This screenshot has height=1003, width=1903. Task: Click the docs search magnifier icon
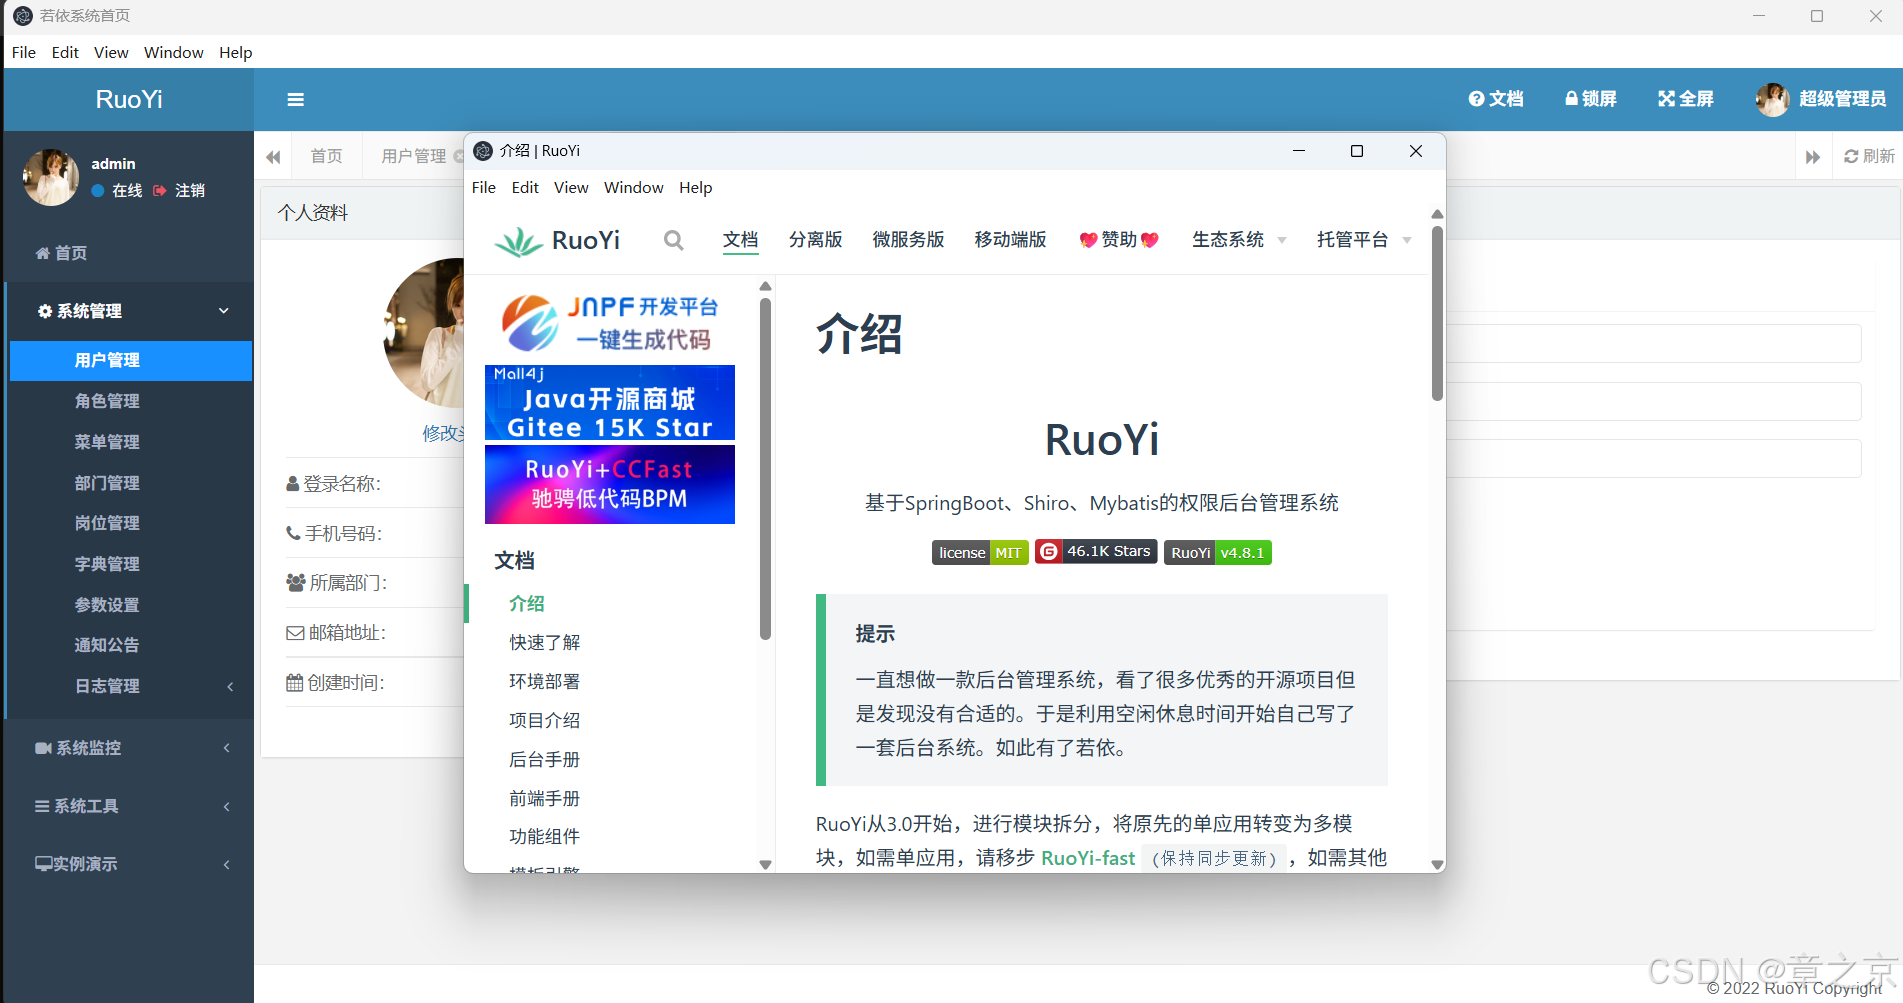click(674, 240)
